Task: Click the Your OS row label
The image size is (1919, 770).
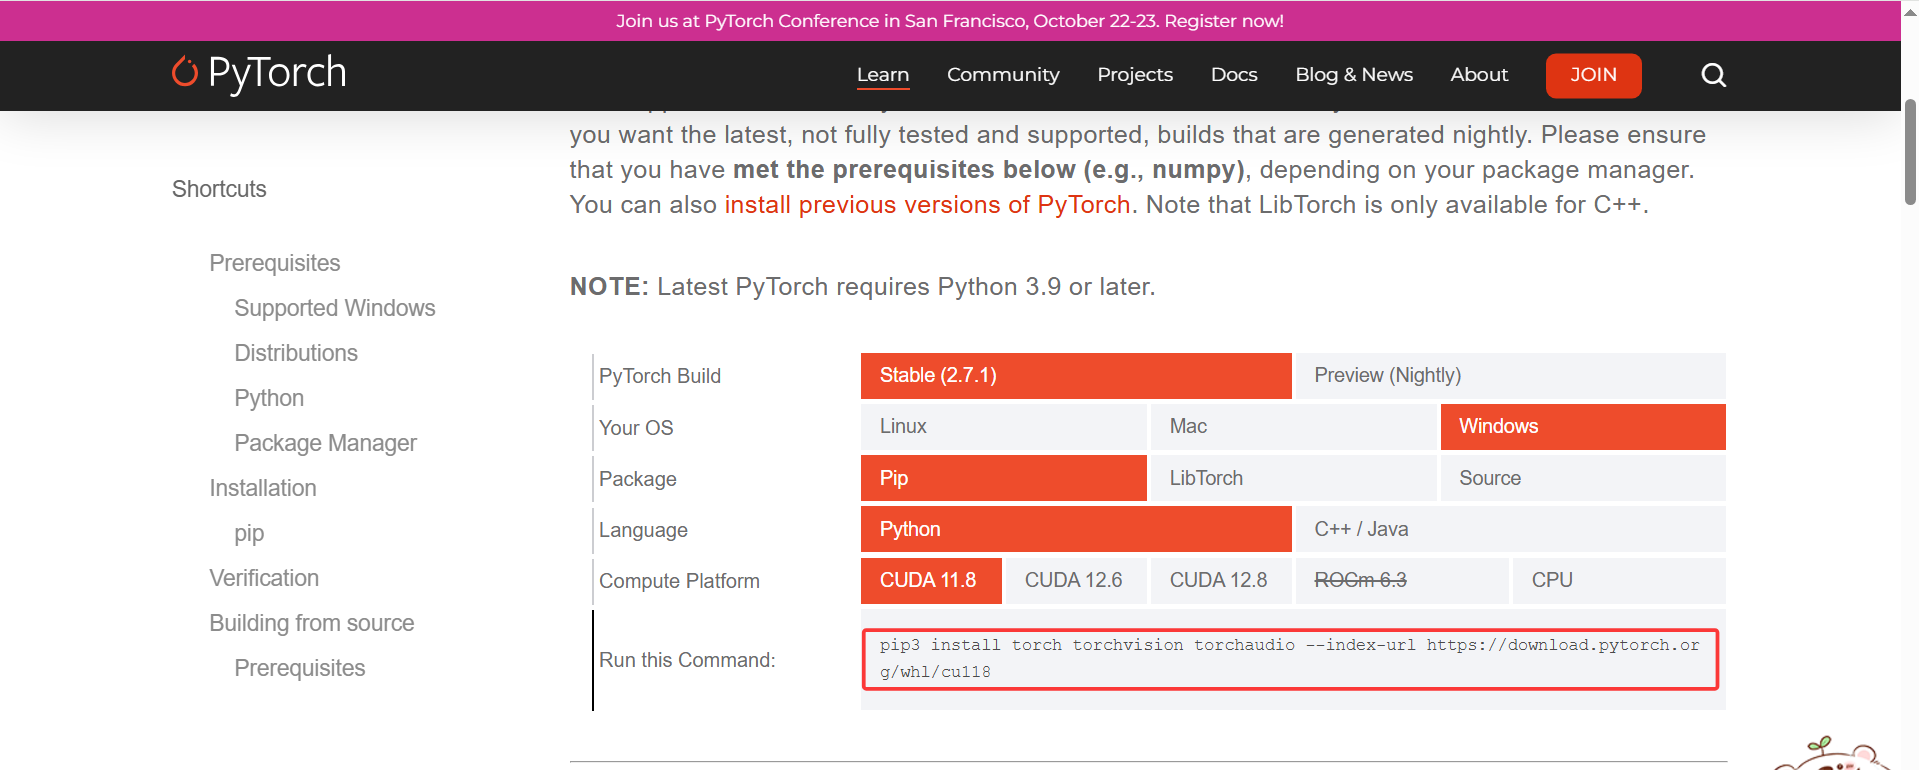Action: [x=636, y=428]
